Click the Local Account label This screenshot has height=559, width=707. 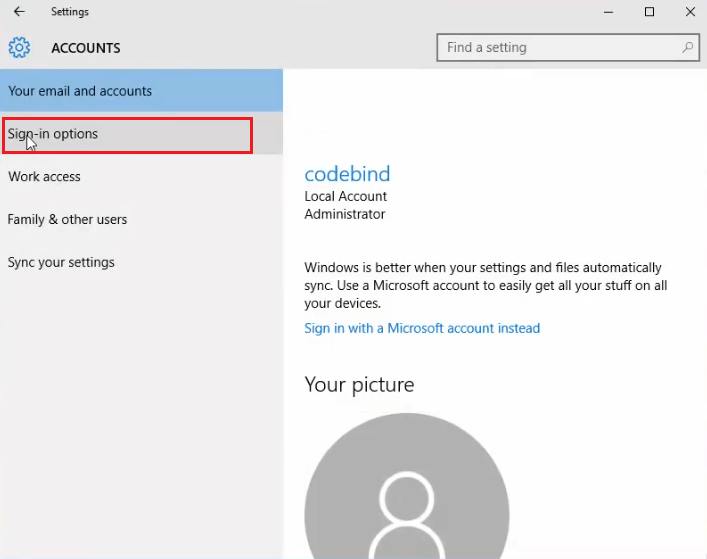pos(345,196)
